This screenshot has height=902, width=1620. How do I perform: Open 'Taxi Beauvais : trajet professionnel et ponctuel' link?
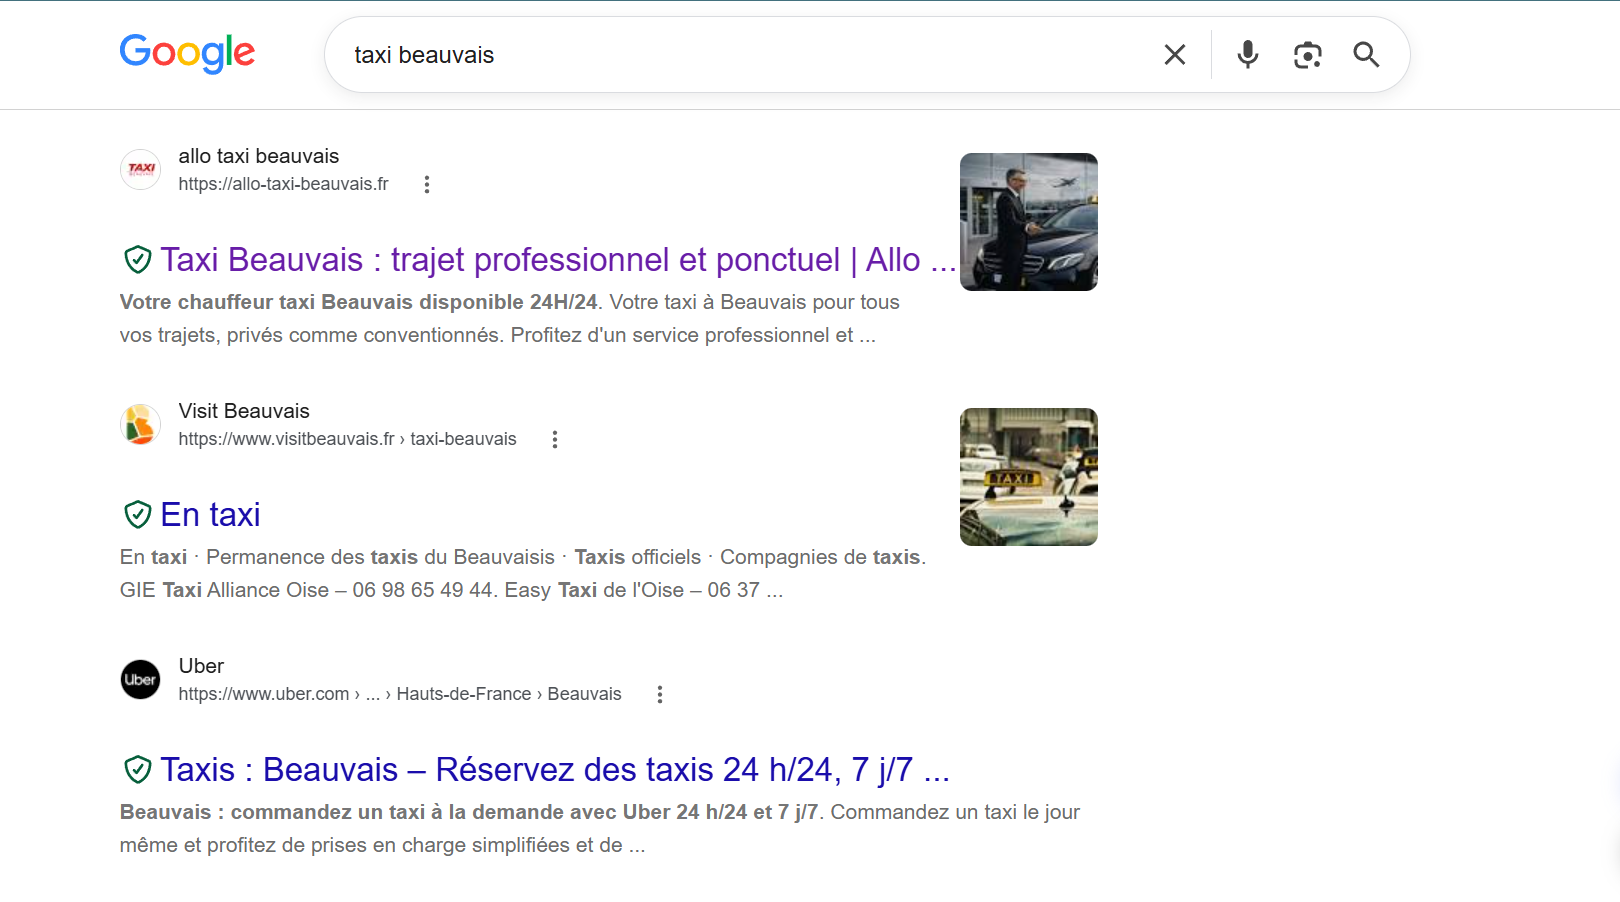[x=558, y=260]
